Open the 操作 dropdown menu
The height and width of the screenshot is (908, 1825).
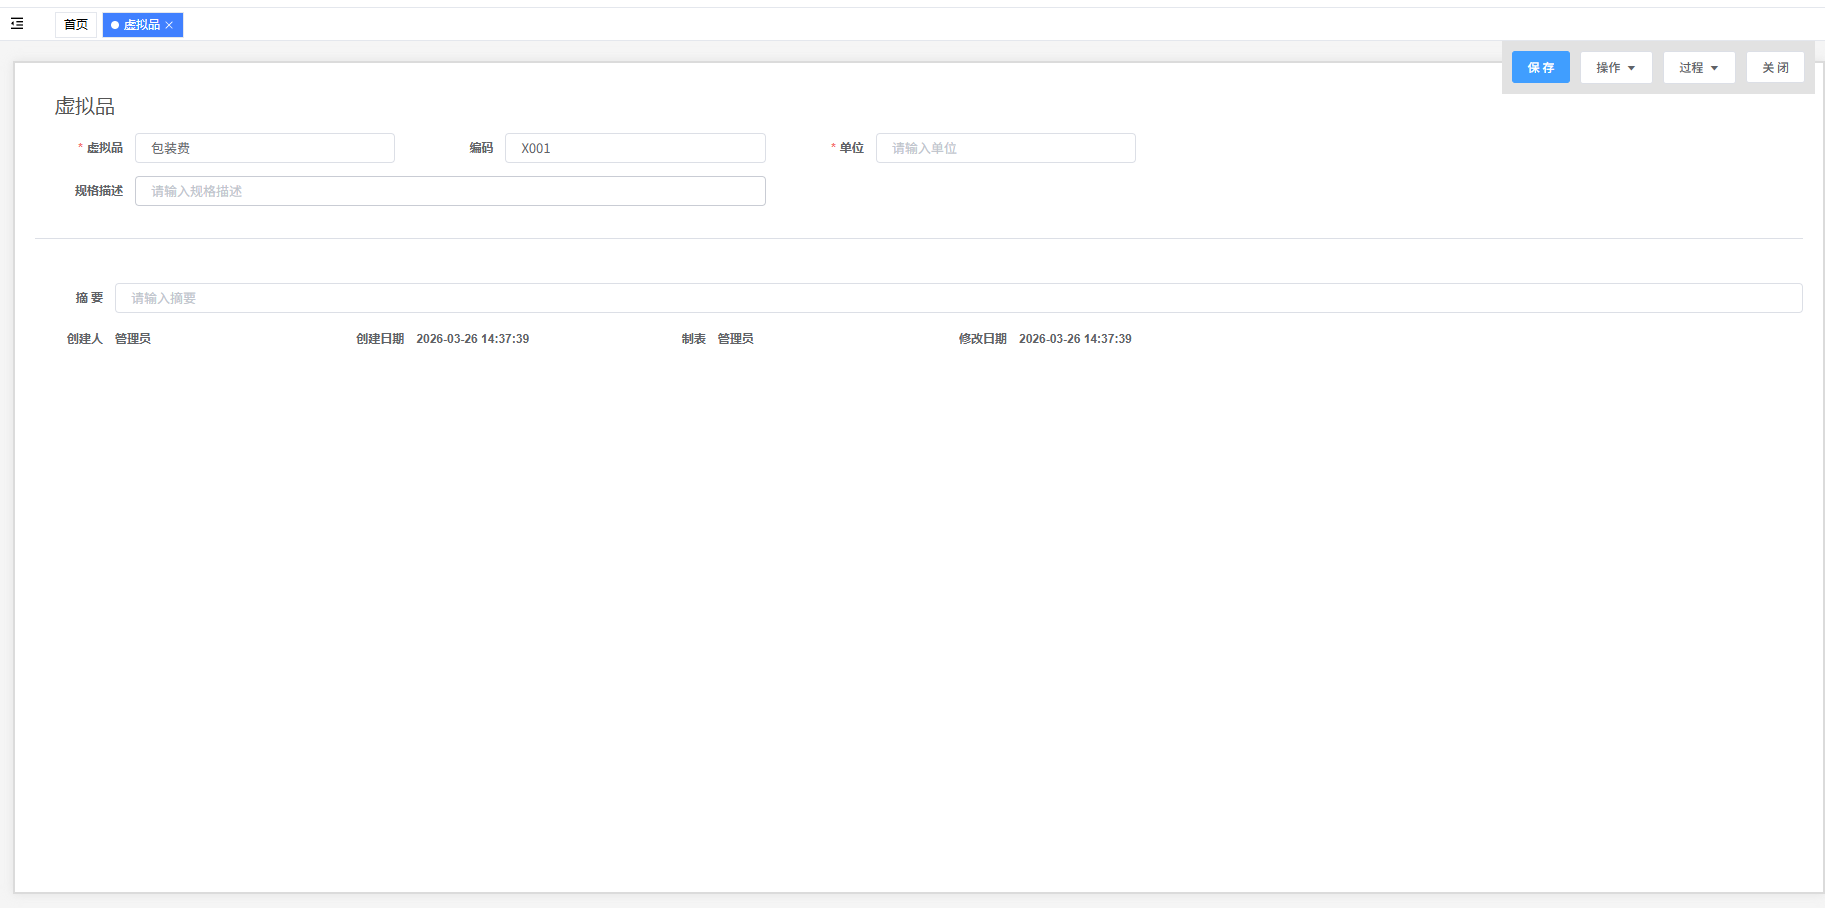[x=1615, y=68]
